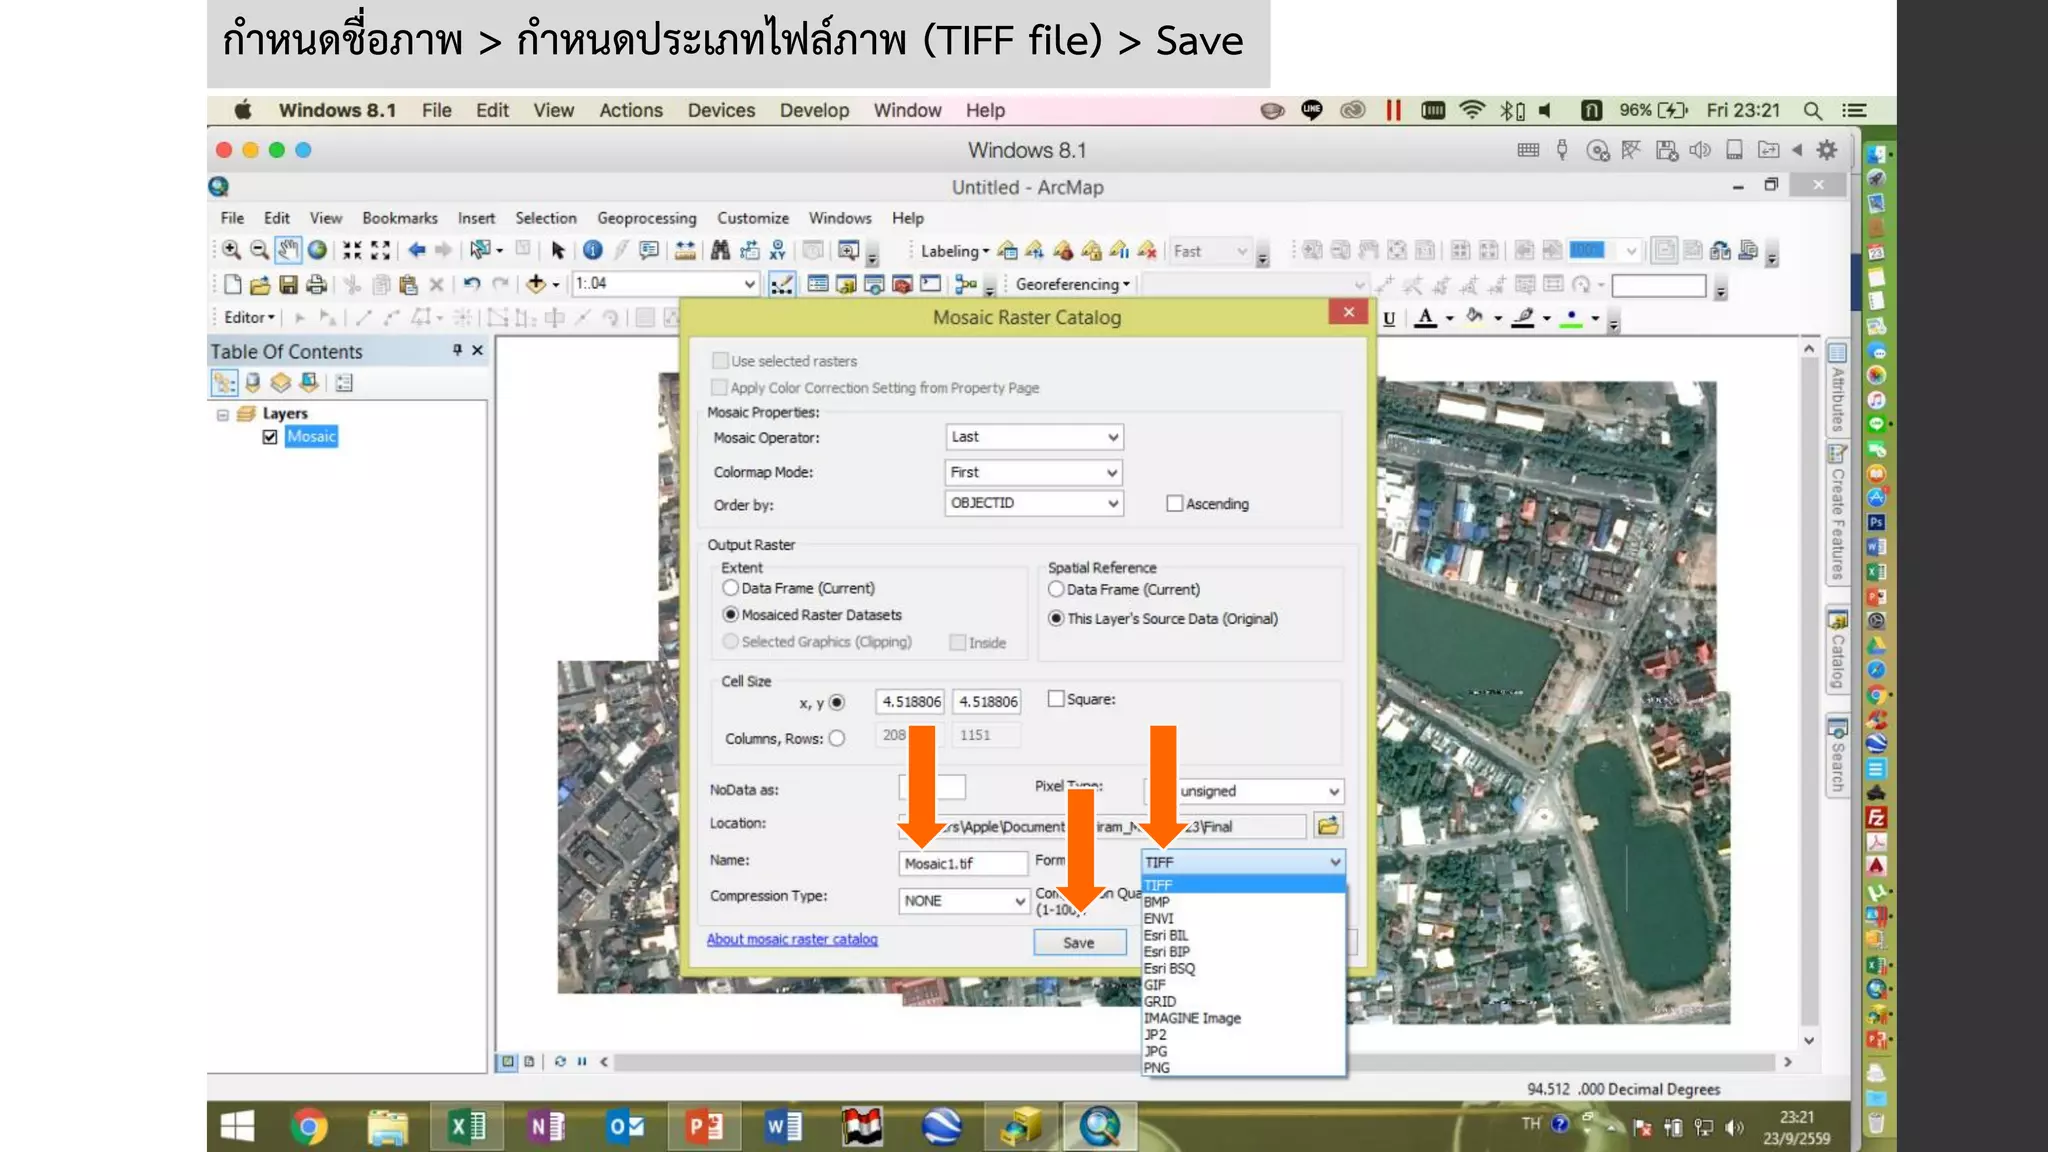Open the Bookmarks menu
Viewport: 2048px width, 1152px height.
(x=399, y=218)
